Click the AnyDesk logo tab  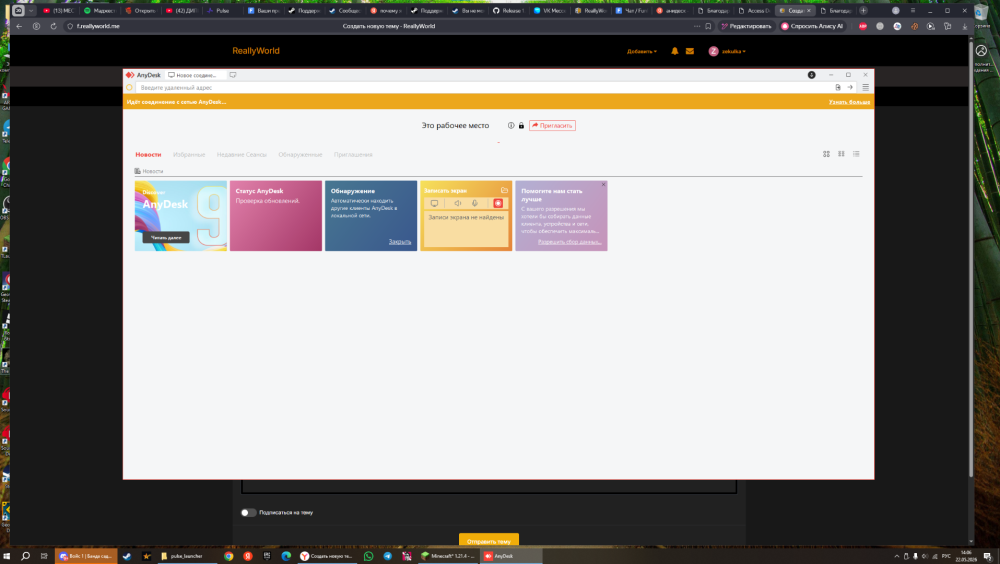tap(143, 75)
